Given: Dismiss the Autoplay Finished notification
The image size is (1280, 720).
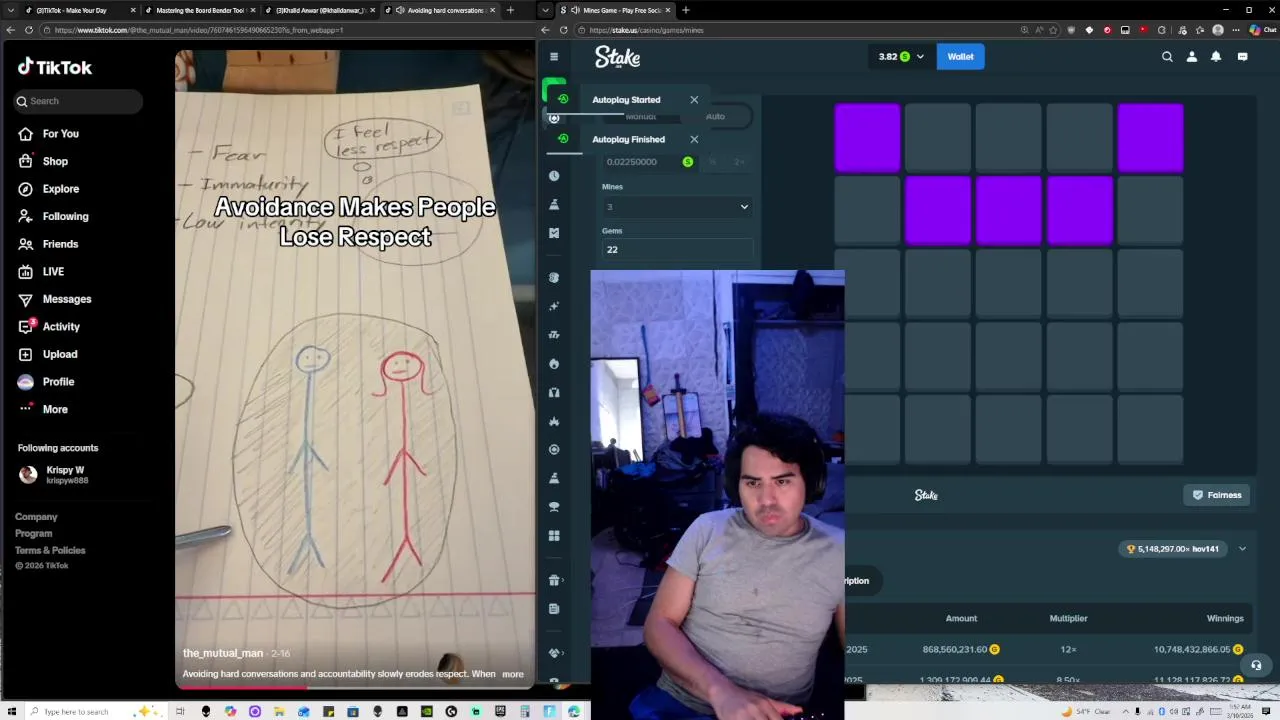Looking at the screenshot, I should (694, 139).
